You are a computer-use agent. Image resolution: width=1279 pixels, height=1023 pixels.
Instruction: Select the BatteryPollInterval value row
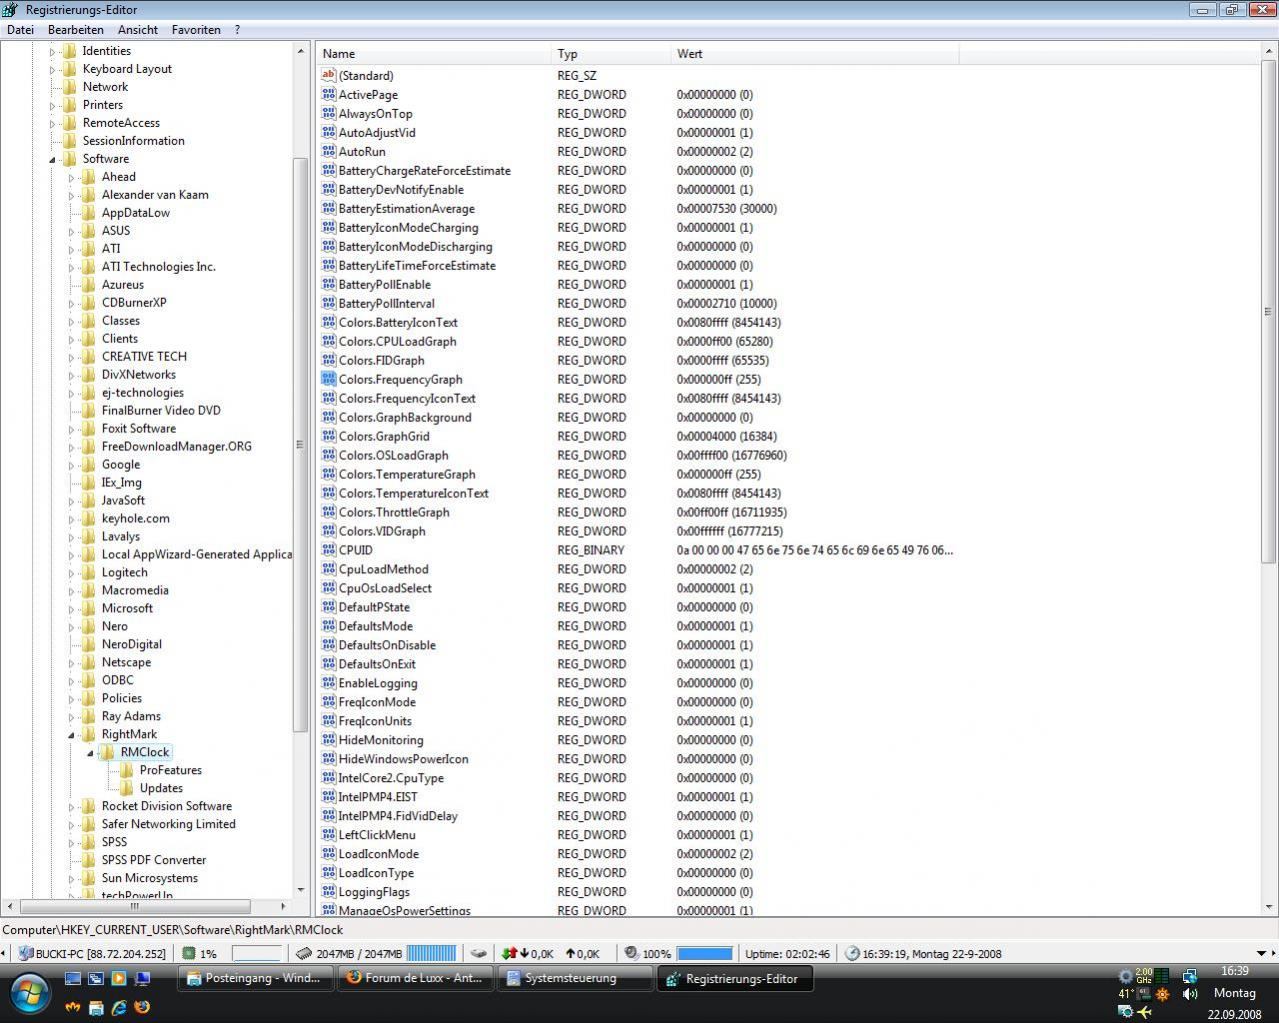click(x=386, y=303)
